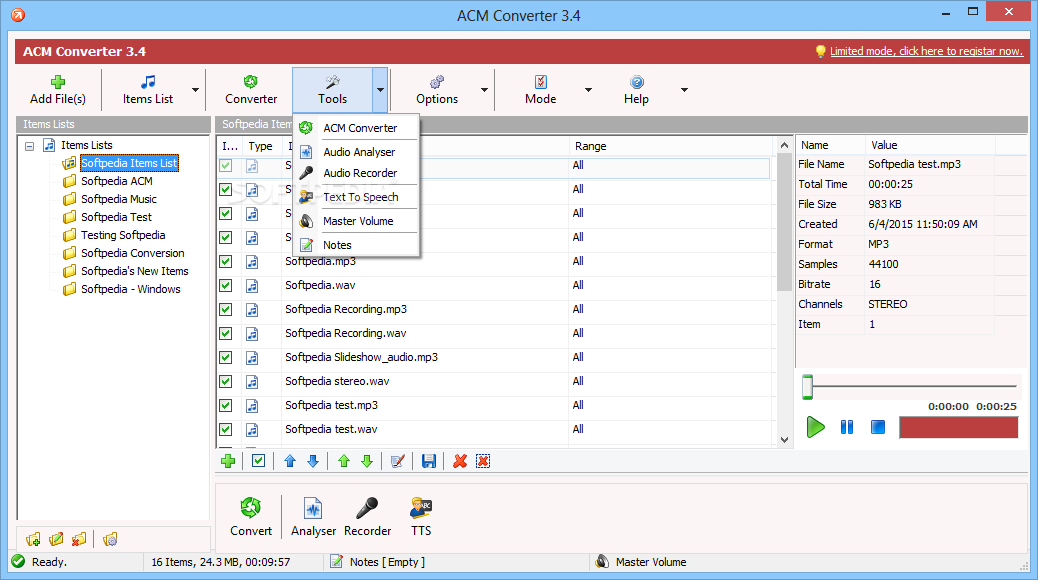Click the Converter toolbar button
The height and width of the screenshot is (580, 1038).
pos(251,90)
